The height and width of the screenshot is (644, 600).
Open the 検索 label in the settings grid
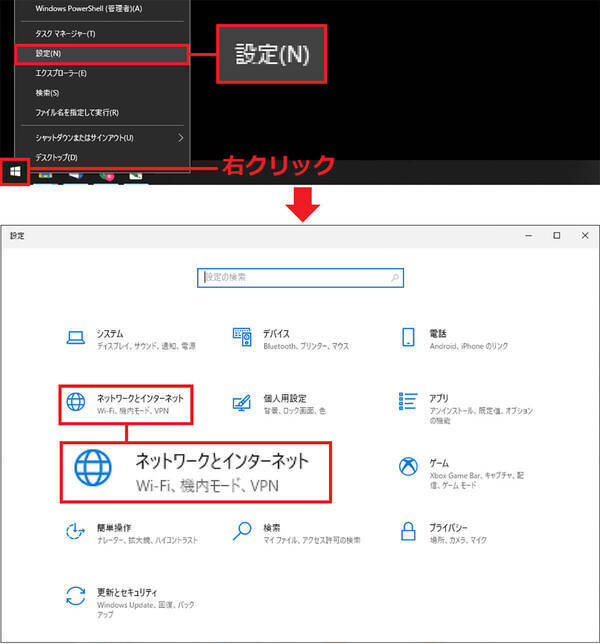(271, 528)
